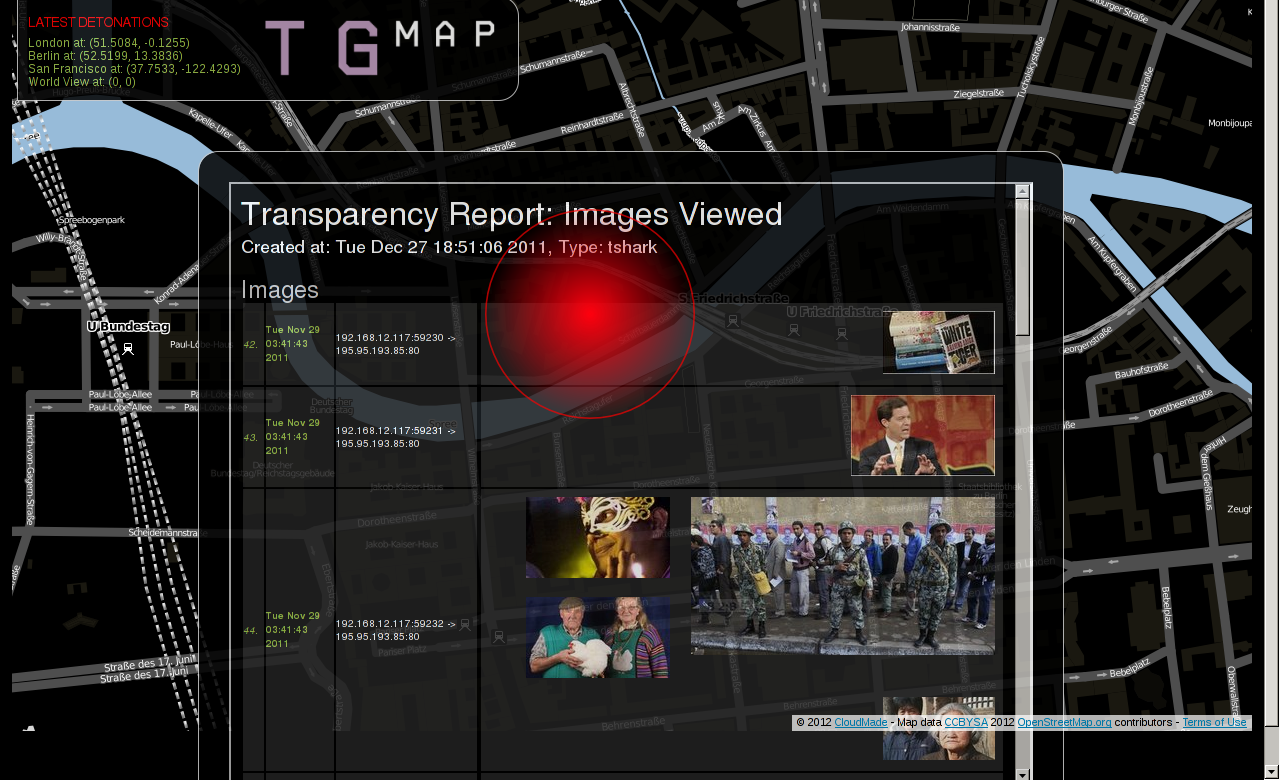
Task: Open the CloudMade link in map attribution
Action: click(861, 722)
